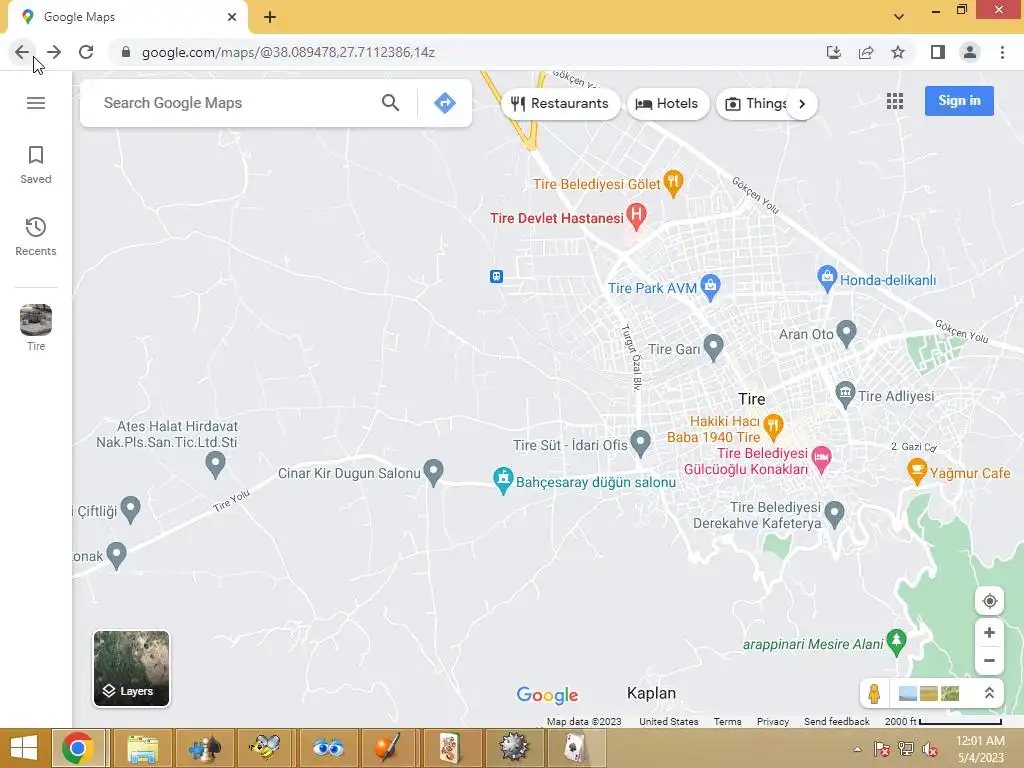Switch to the Google Maps tab

coord(127,17)
